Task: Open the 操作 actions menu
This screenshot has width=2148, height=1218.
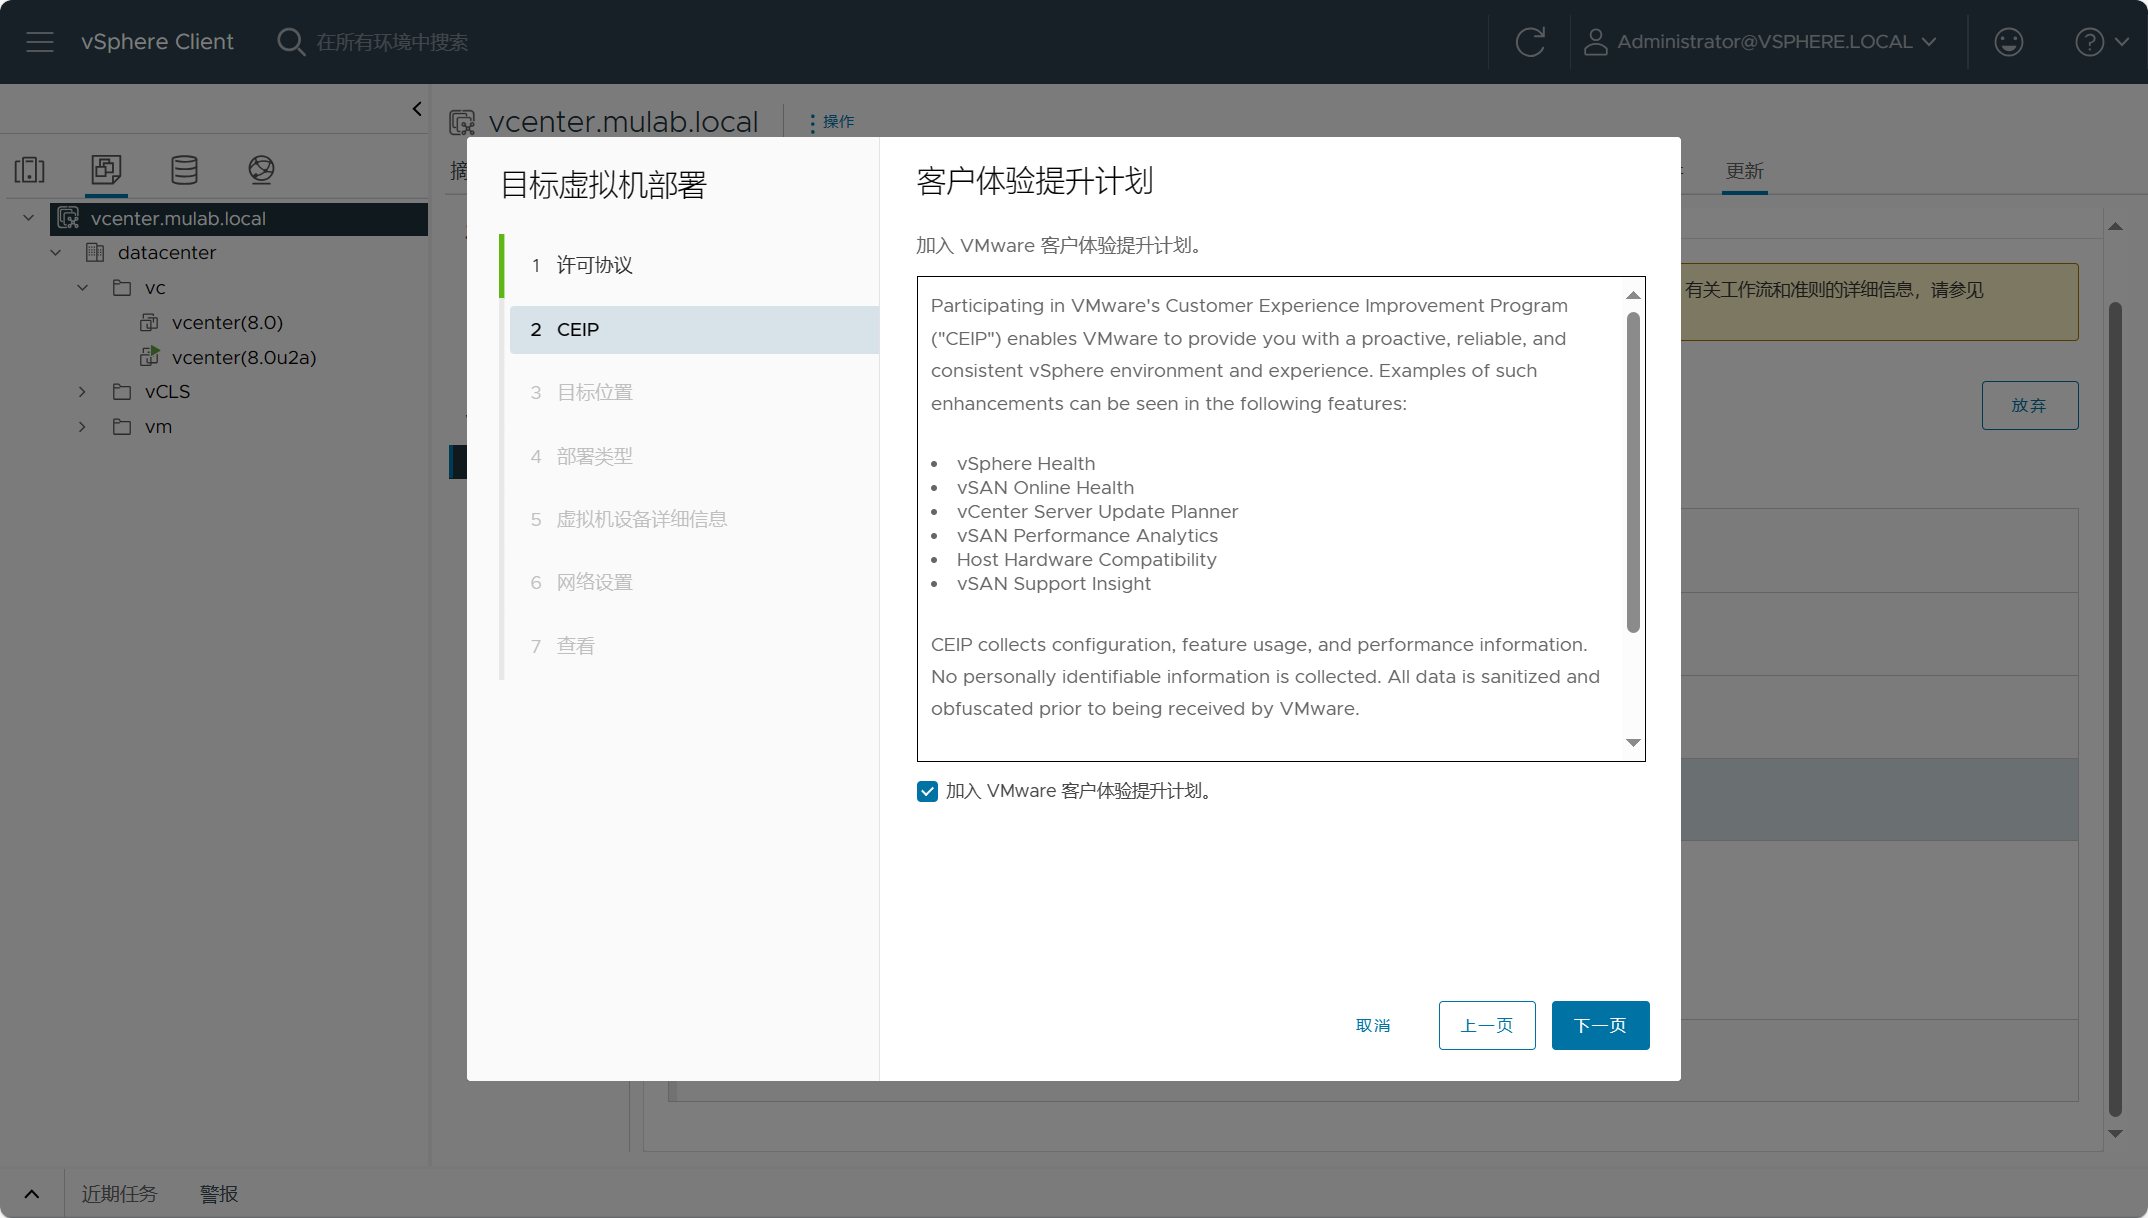Action: tap(832, 122)
